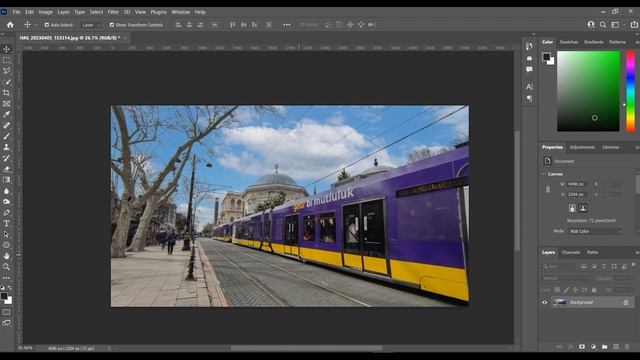Image resolution: width=640 pixels, height=360 pixels.
Task: Select the Blur tool
Action: 7,191
